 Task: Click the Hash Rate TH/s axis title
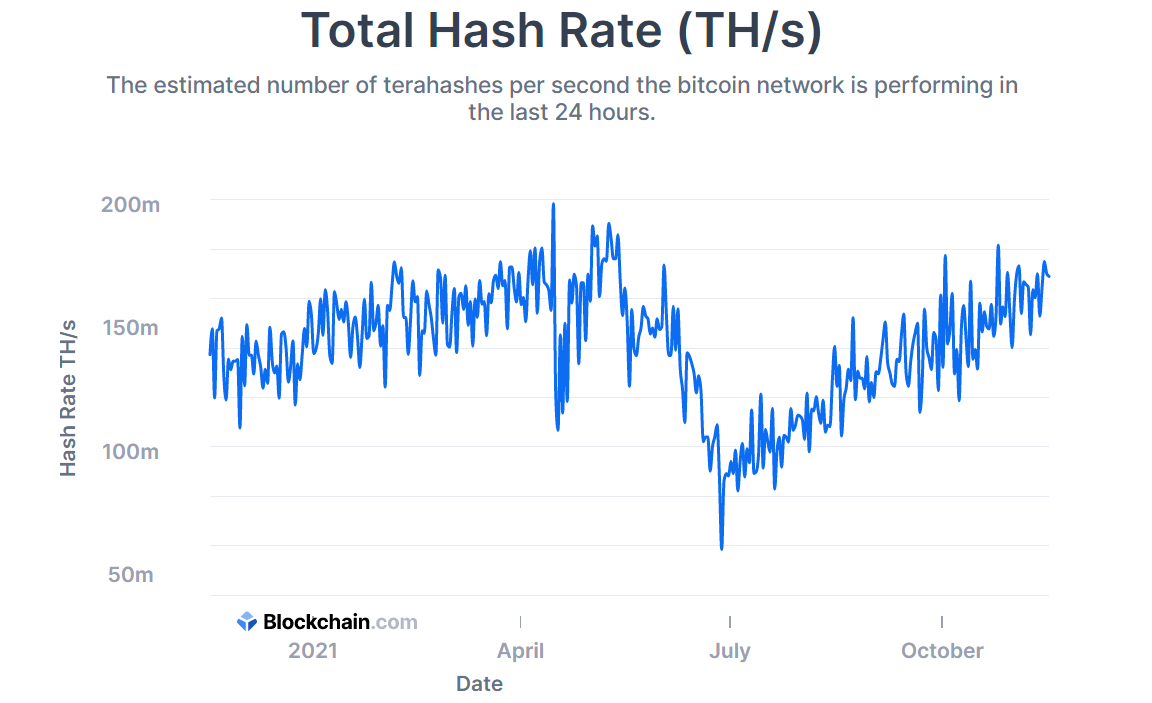[68, 398]
